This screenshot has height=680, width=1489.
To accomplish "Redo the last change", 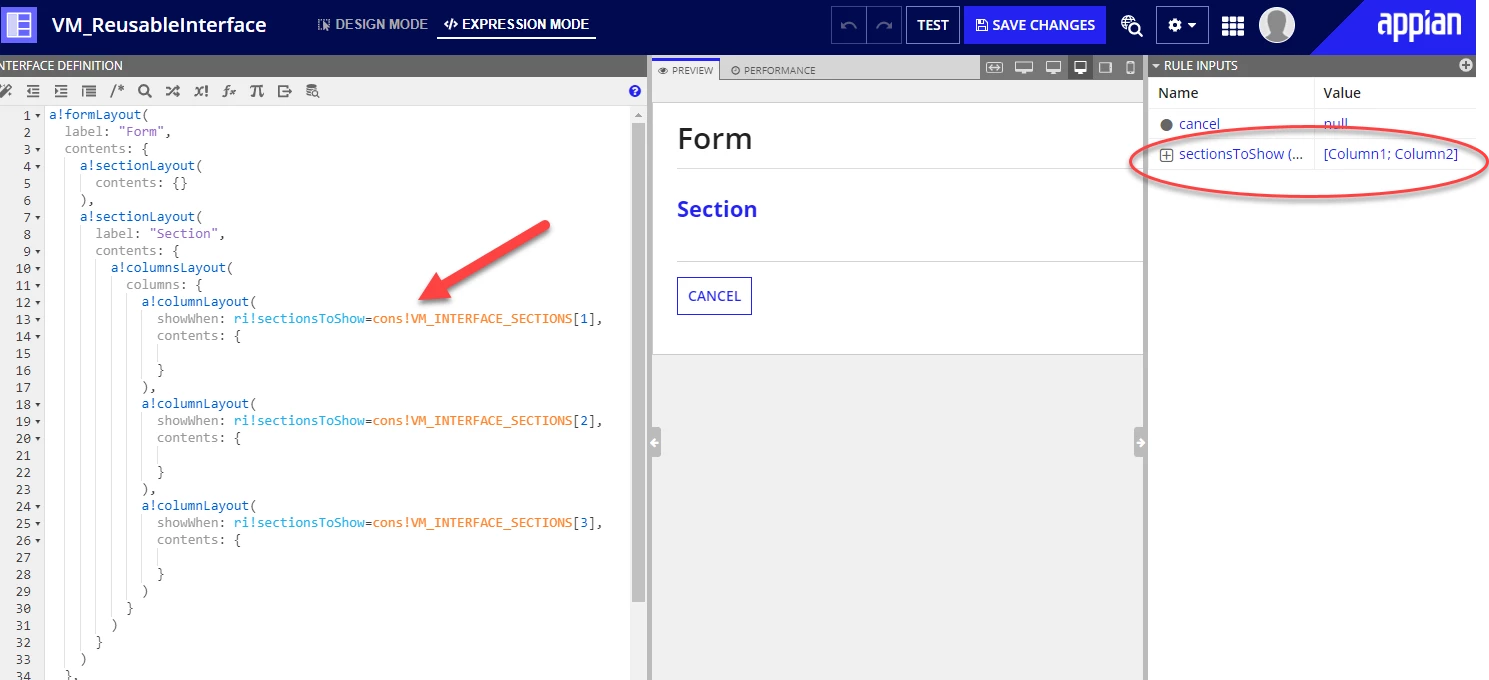I will click(884, 25).
